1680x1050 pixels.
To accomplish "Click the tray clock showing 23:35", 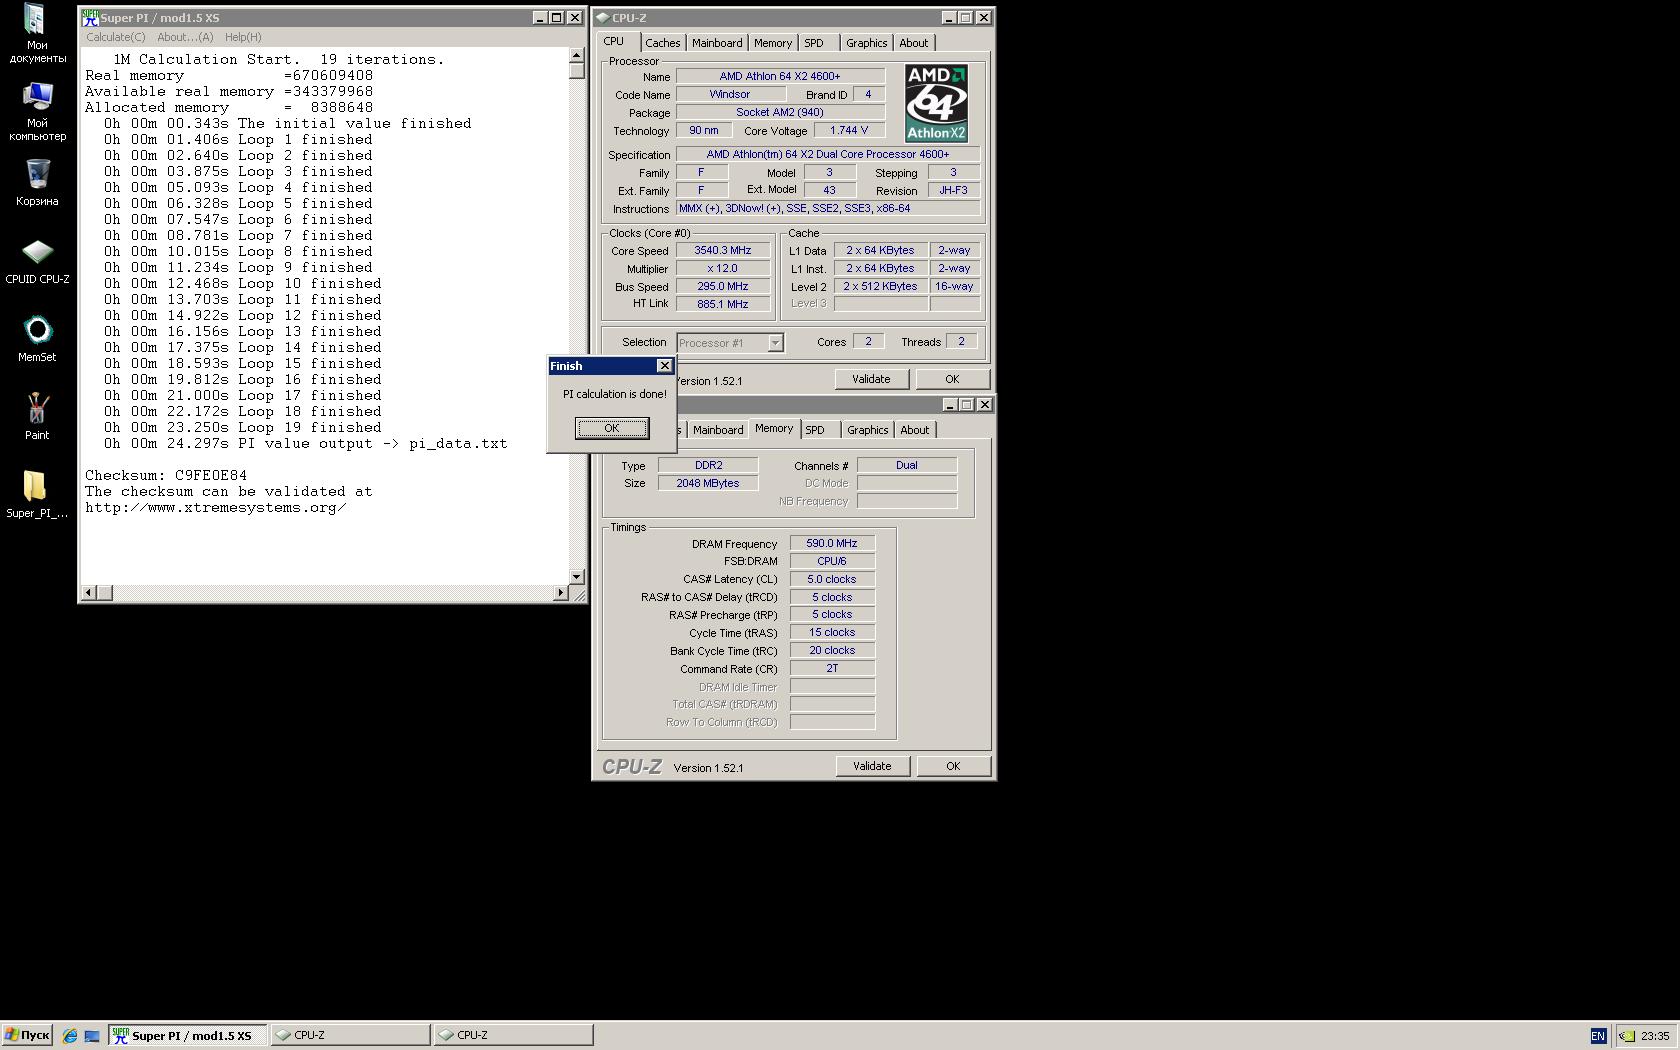I will pyautogui.click(x=1655, y=1036).
